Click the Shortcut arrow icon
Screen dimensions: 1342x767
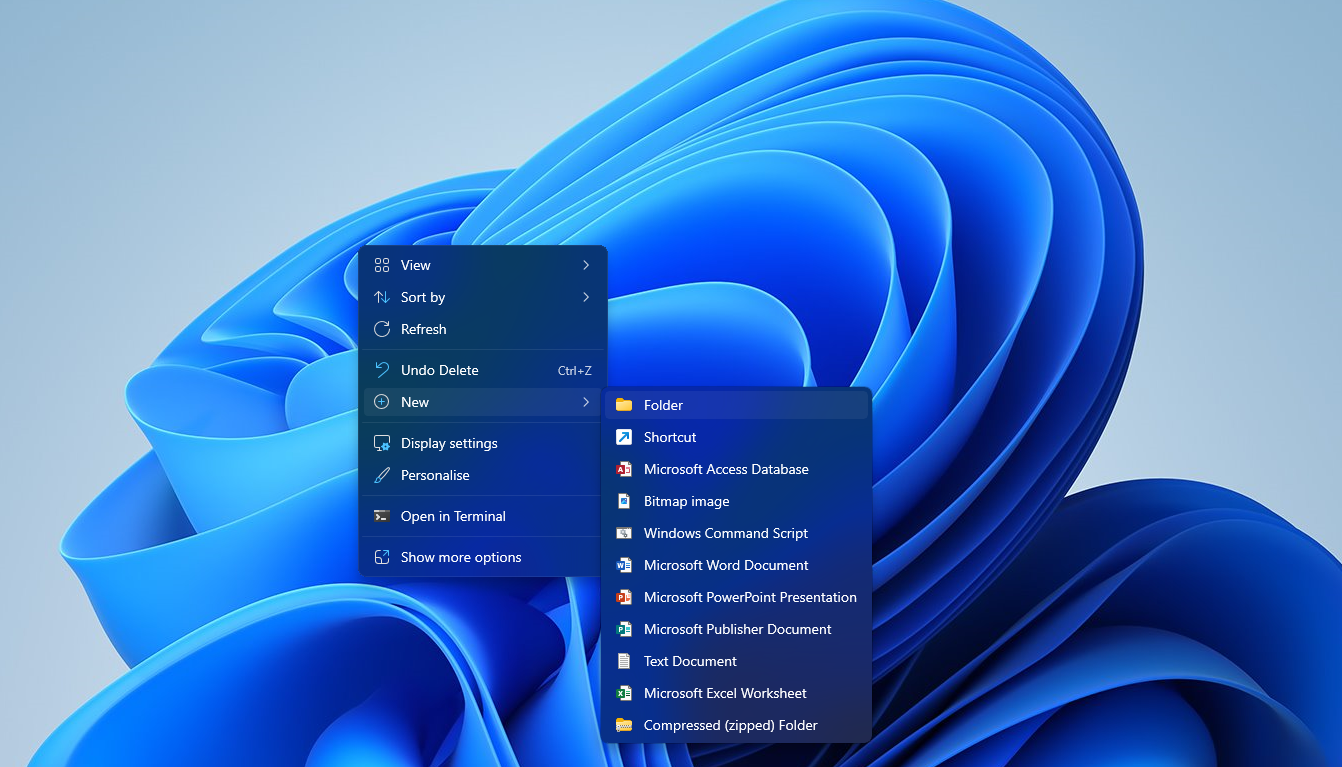[624, 437]
